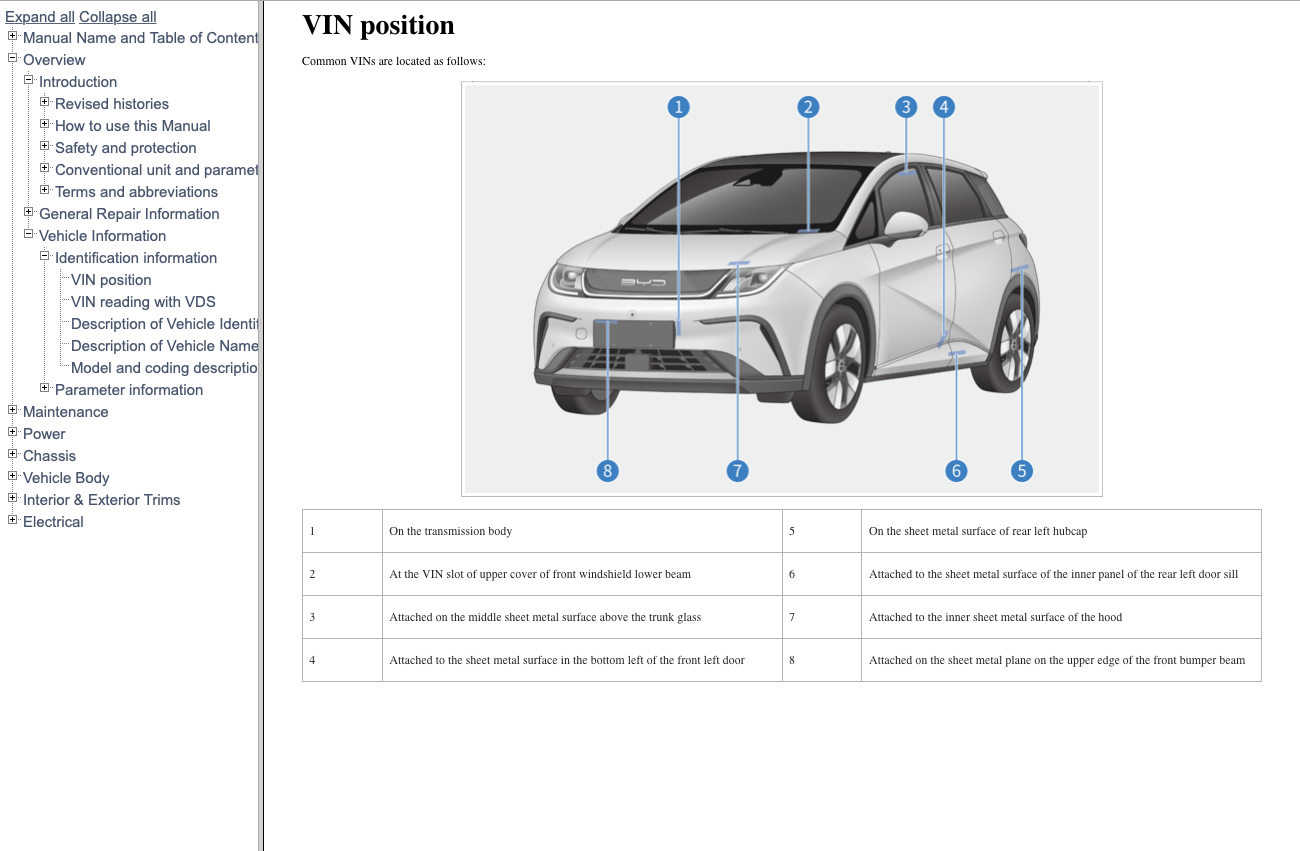Viewport: 1300px width, 851px height.
Task: Expand the General Repair Information node
Action: tap(29, 213)
